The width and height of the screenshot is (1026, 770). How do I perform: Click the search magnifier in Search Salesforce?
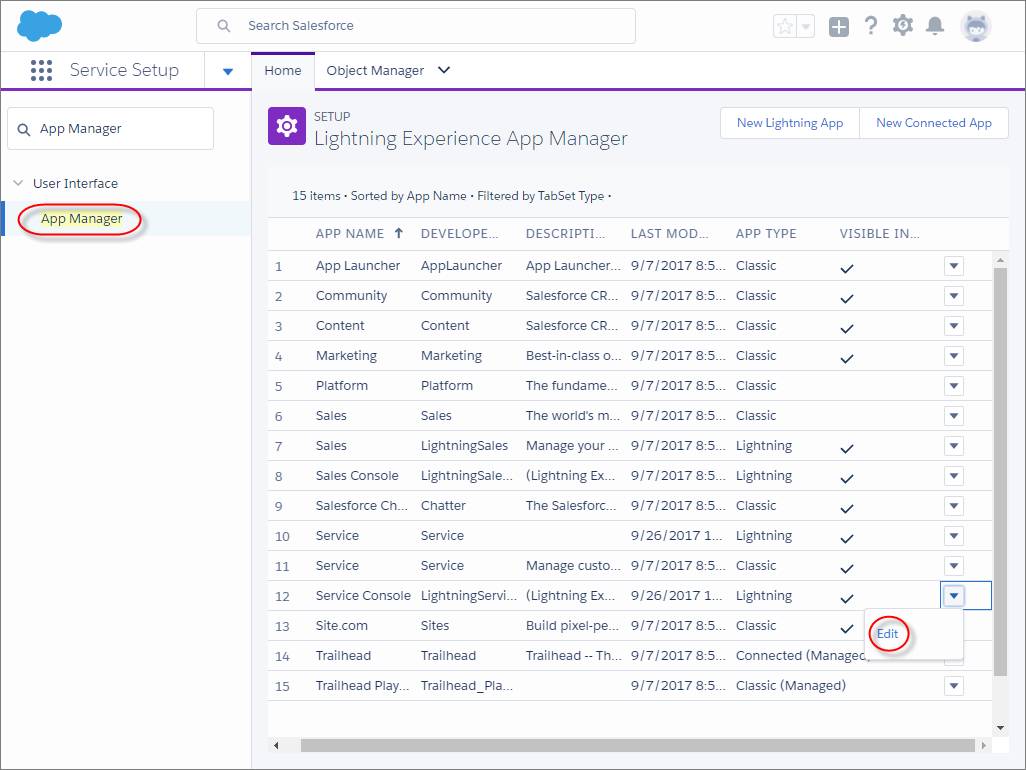[224, 26]
